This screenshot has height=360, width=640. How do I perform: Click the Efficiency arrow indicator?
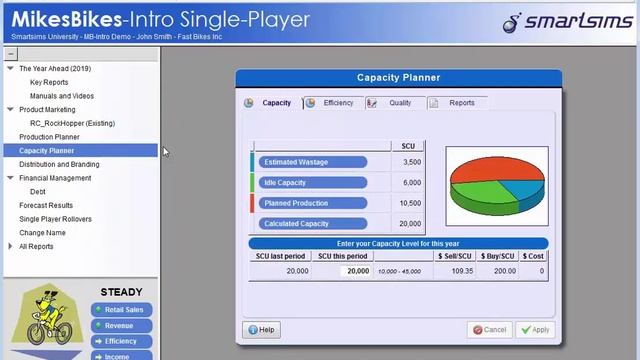98,341
